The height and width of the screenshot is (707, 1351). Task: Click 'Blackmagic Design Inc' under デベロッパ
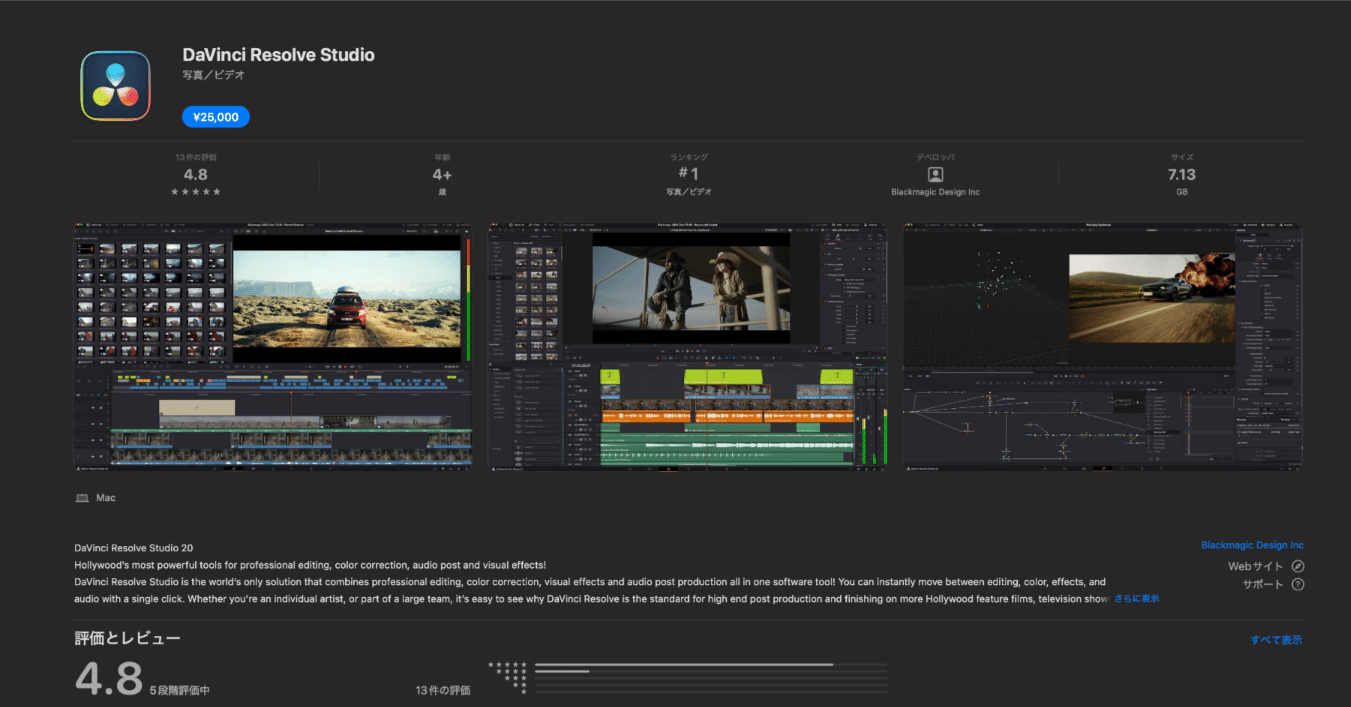point(935,192)
